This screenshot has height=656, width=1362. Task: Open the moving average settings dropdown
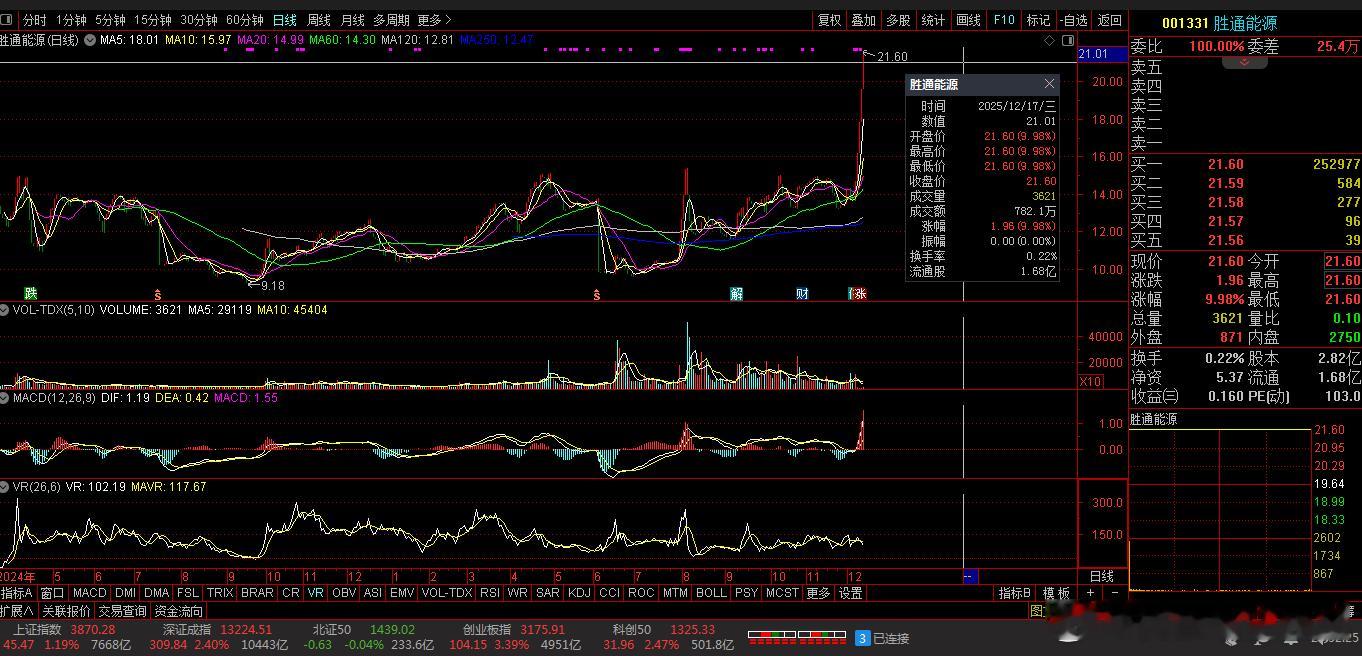pyautogui.click(x=90, y=40)
